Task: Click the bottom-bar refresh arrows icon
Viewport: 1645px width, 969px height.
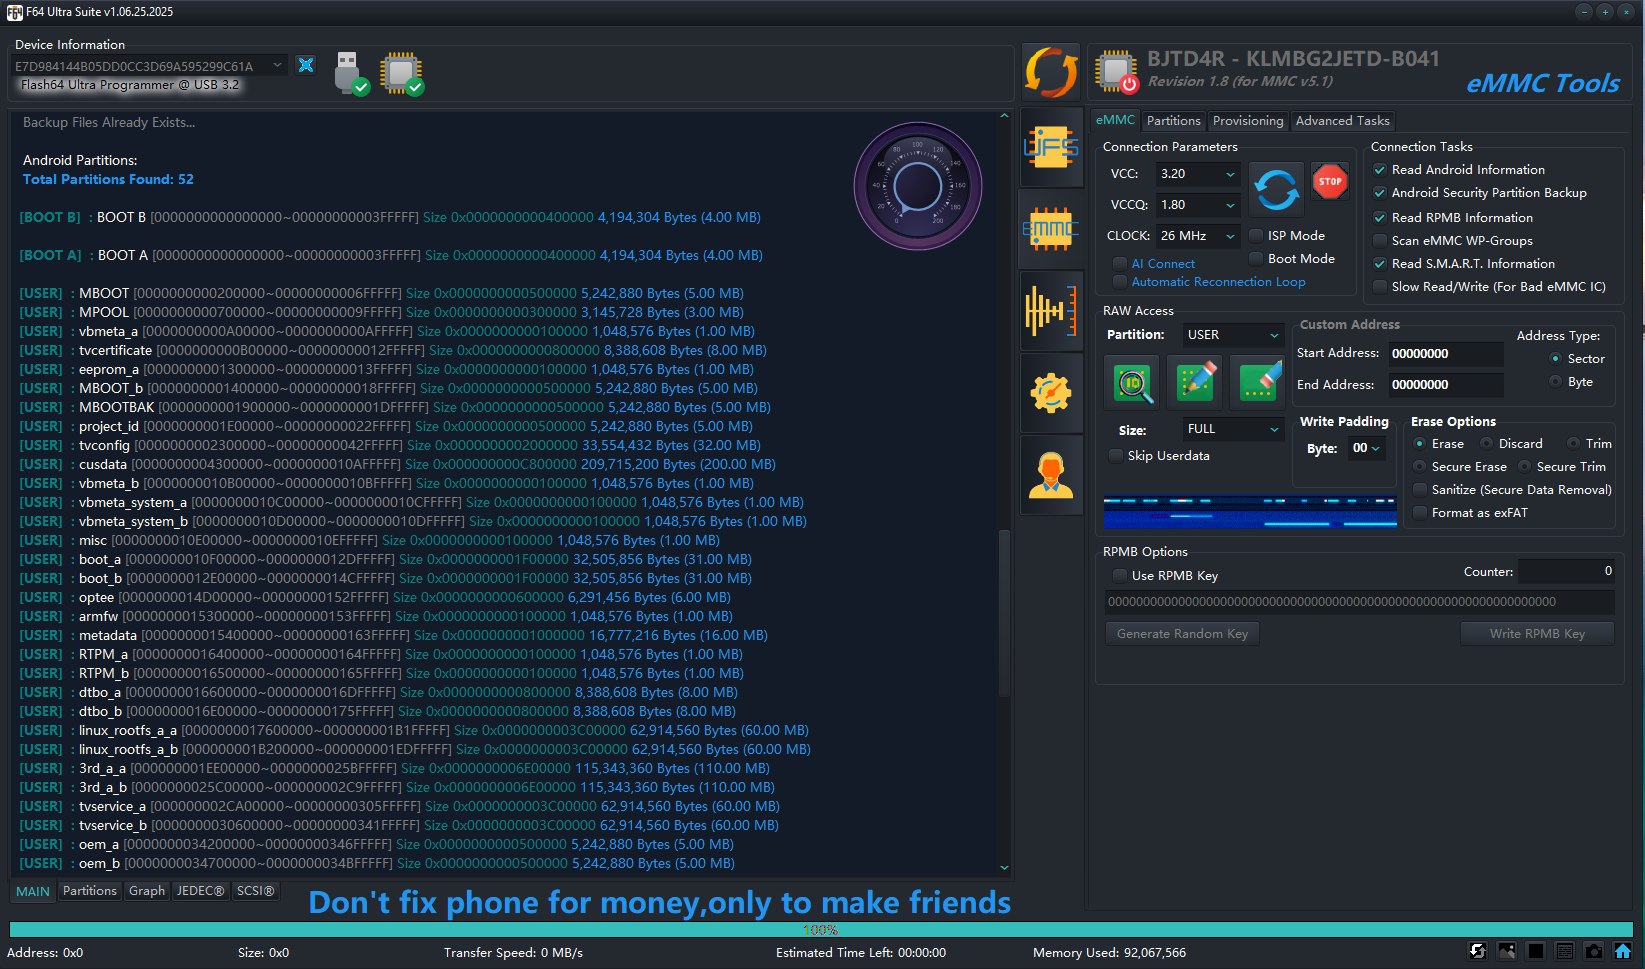Action: (x=1477, y=951)
